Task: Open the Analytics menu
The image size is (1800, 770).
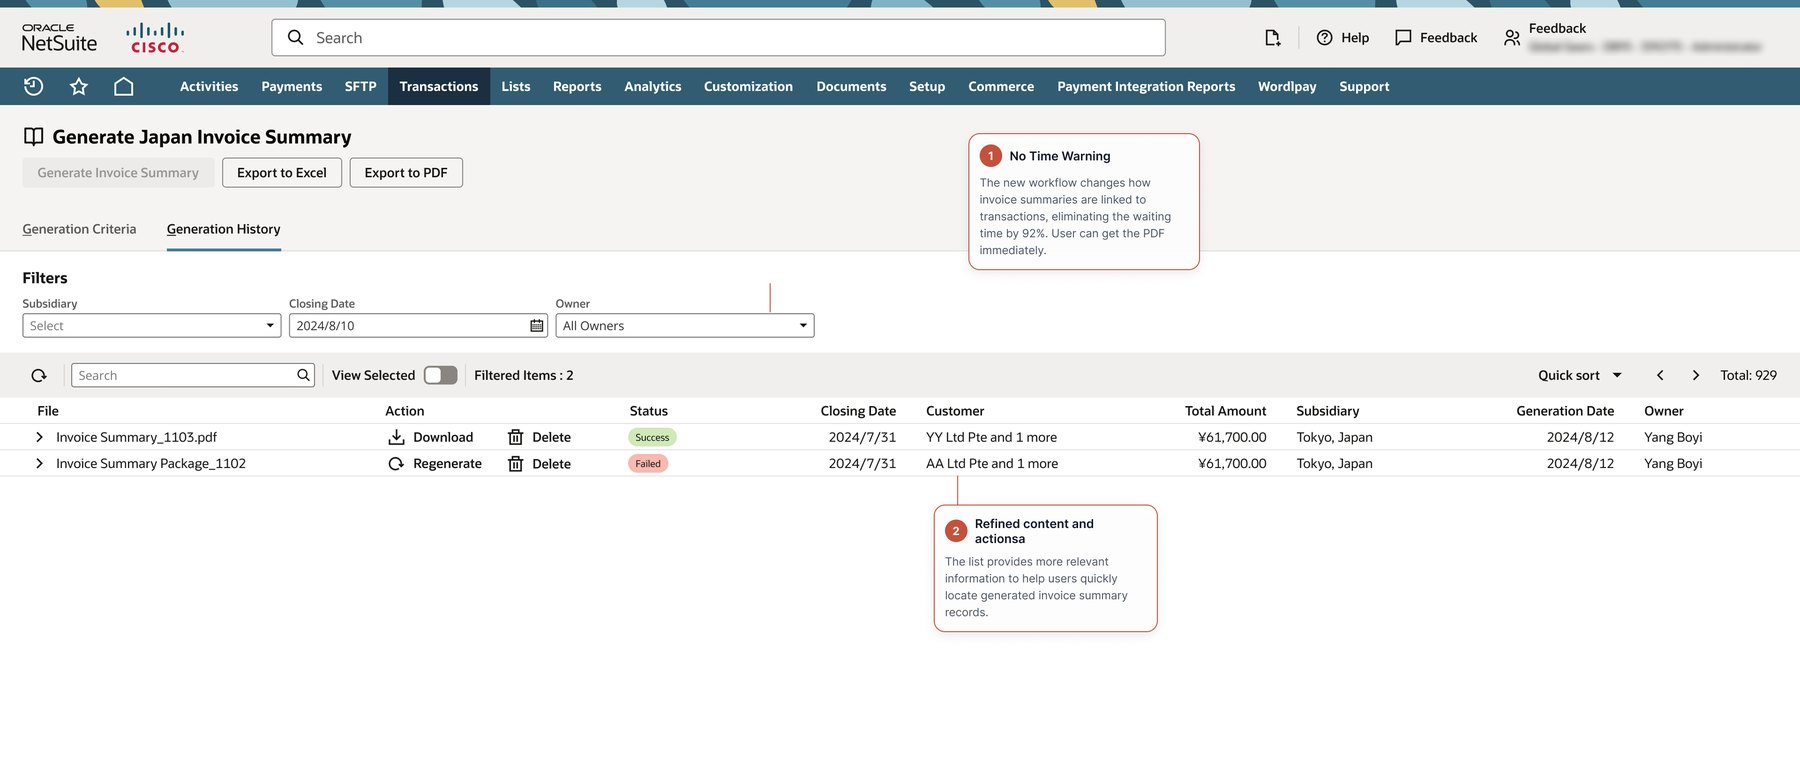Action: point(653,86)
